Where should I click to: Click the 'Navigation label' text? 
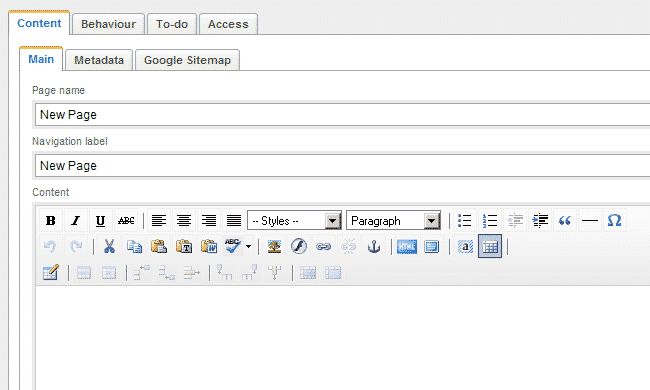coord(70,141)
